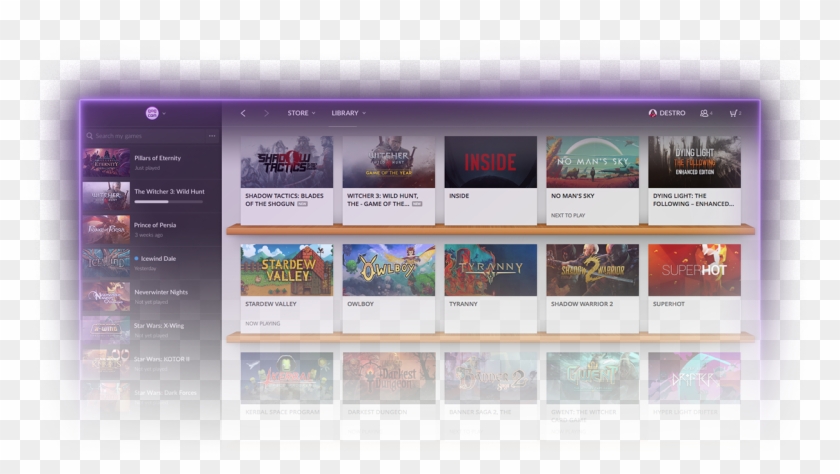The width and height of the screenshot is (840, 474).
Task: Go forward with the right arrow
Action: (266, 113)
